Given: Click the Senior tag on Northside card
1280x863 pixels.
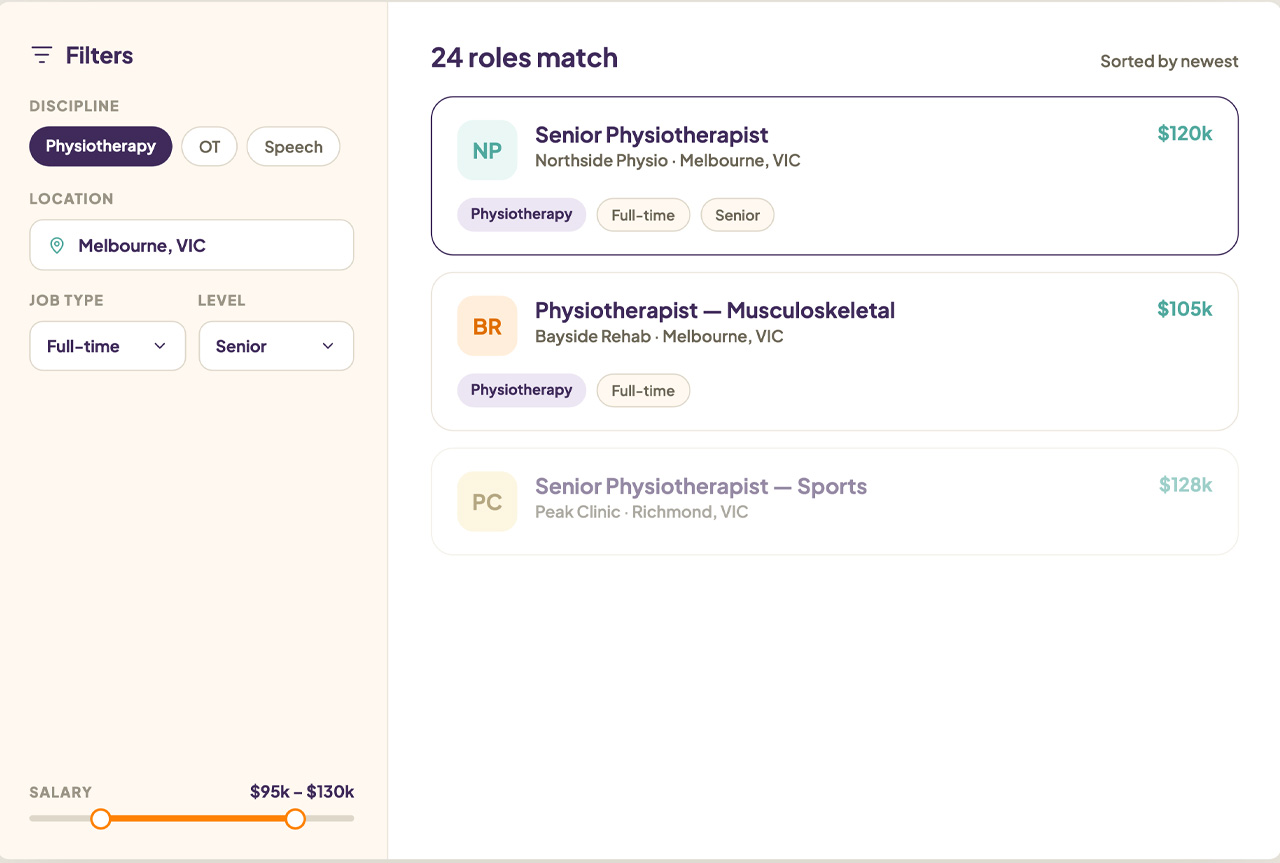Looking at the screenshot, I should tap(737, 215).
